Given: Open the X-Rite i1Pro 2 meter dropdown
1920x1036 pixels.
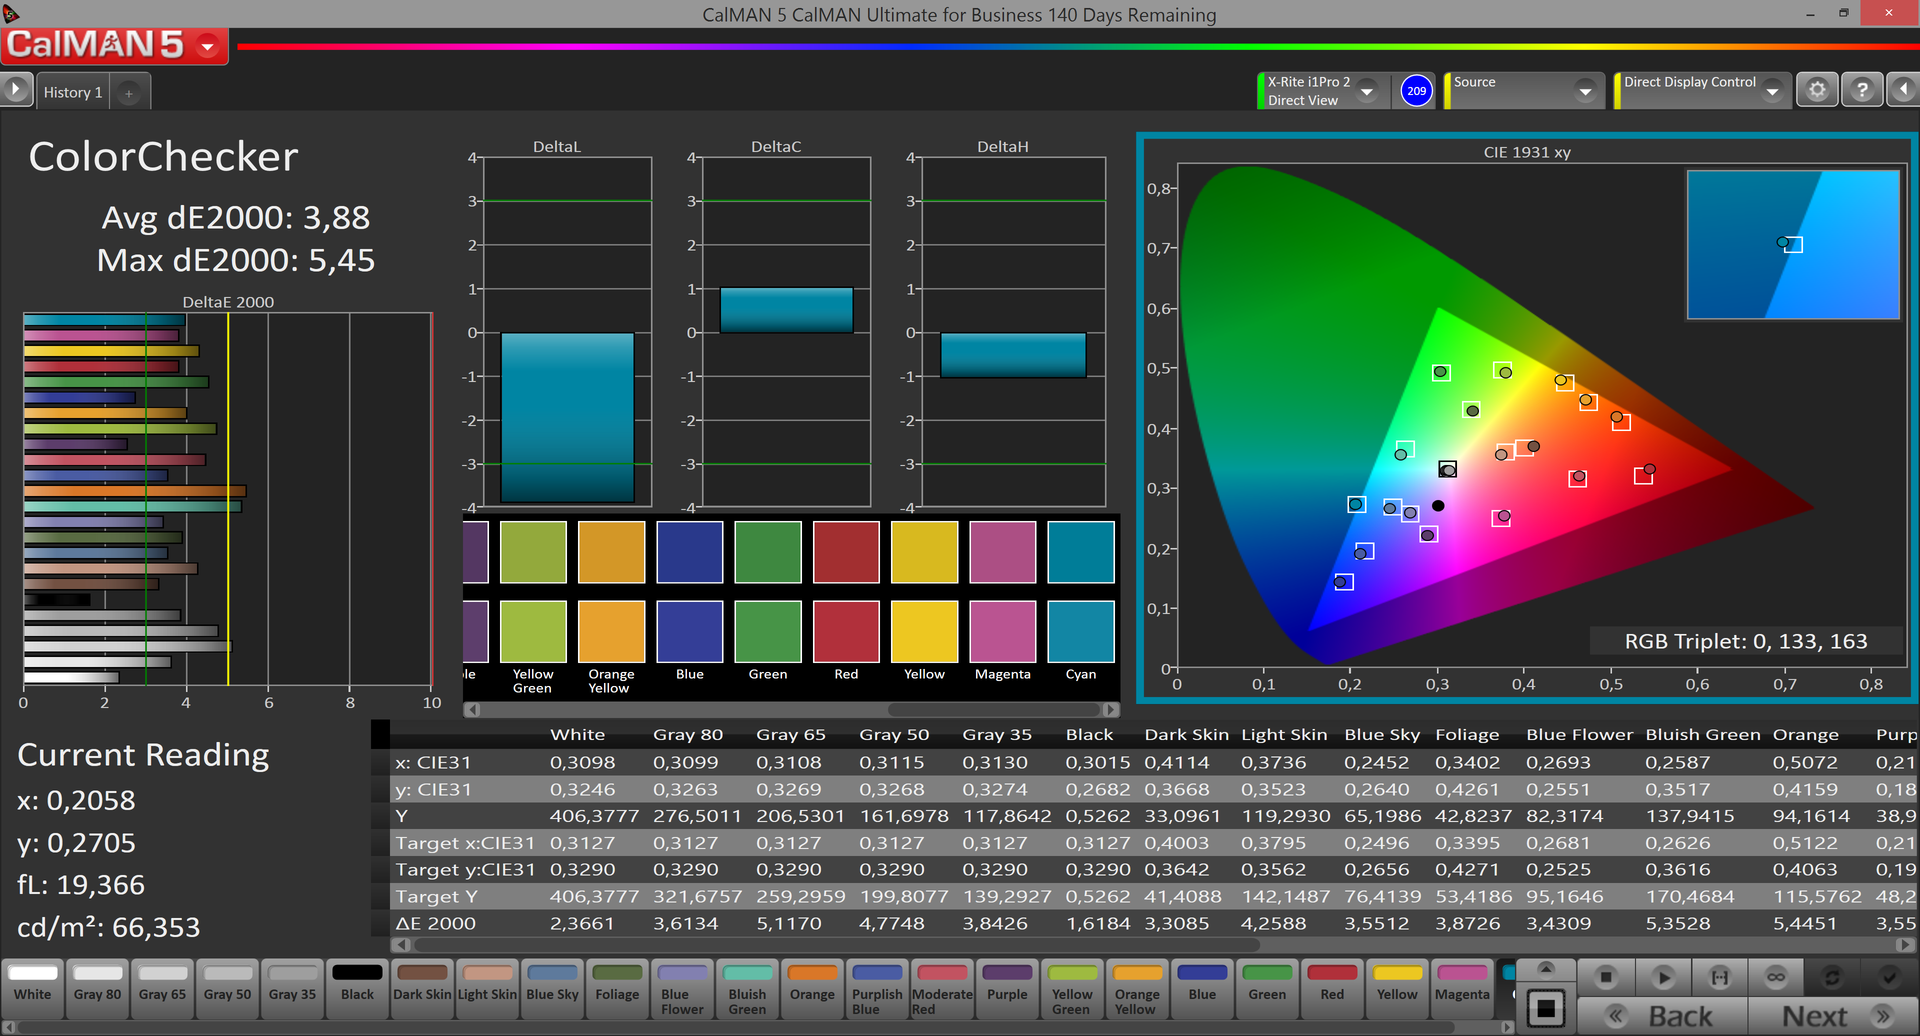Looking at the screenshot, I should point(1367,91).
